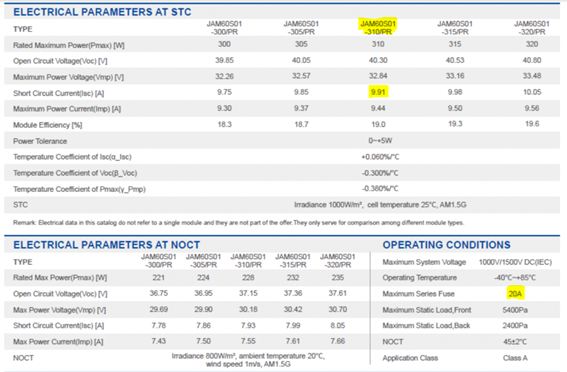Screen dimensions: 567x372
Task: Click the Temperature Coefficient of Voc label
Action: pyautogui.click(x=75, y=173)
